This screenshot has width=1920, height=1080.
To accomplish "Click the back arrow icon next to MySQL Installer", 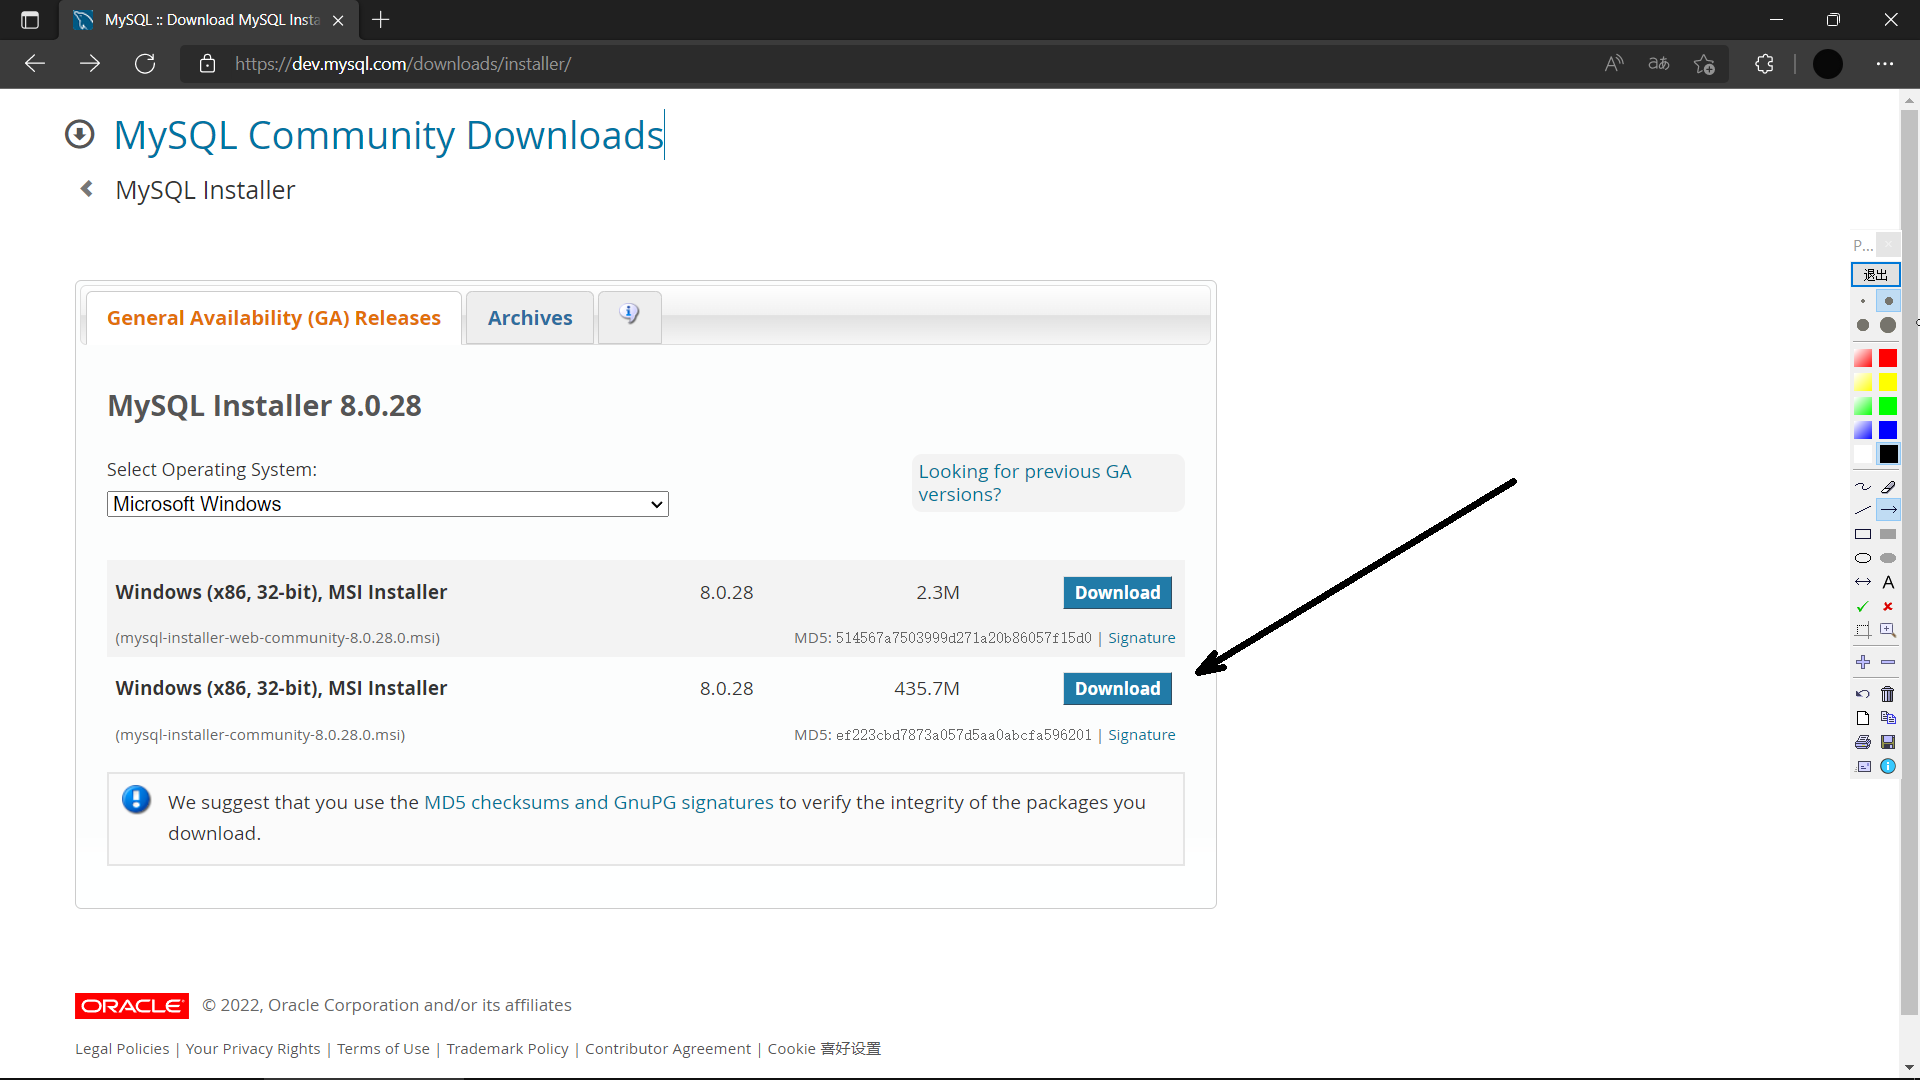I will point(86,189).
